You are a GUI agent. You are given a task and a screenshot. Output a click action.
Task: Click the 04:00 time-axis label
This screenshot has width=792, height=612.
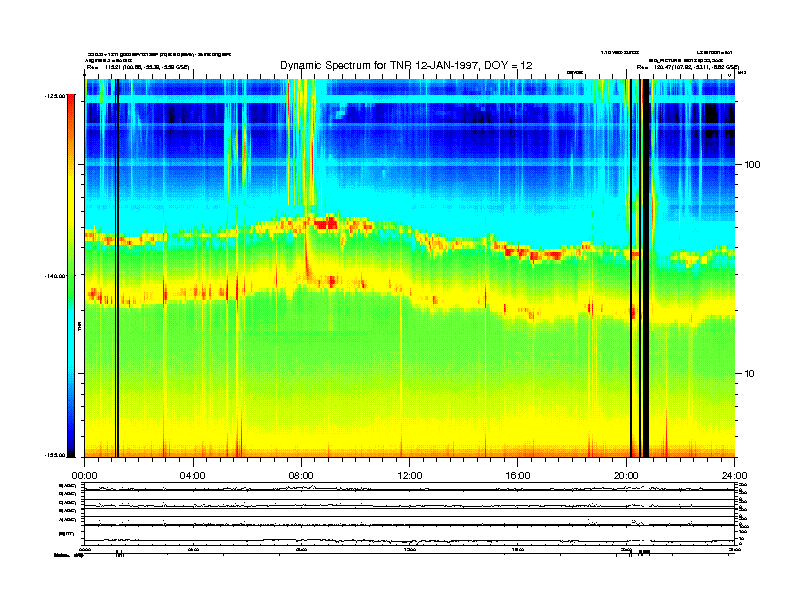click(x=193, y=476)
